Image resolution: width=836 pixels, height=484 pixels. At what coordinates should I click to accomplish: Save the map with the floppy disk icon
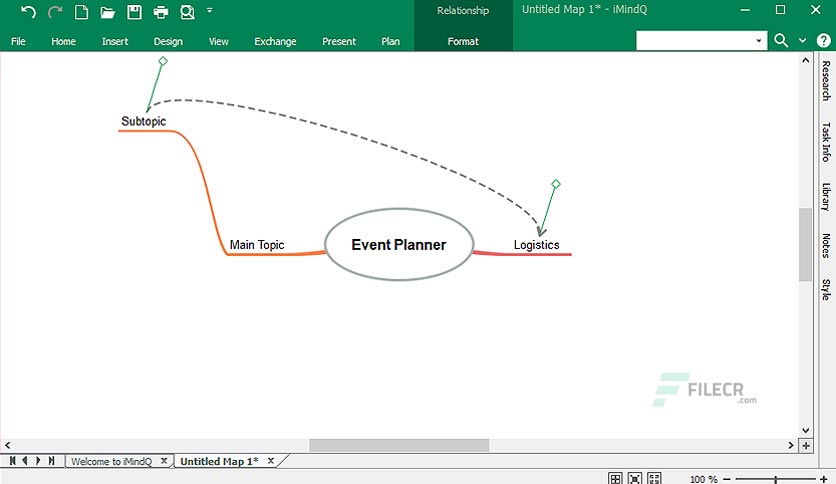(134, 12)
